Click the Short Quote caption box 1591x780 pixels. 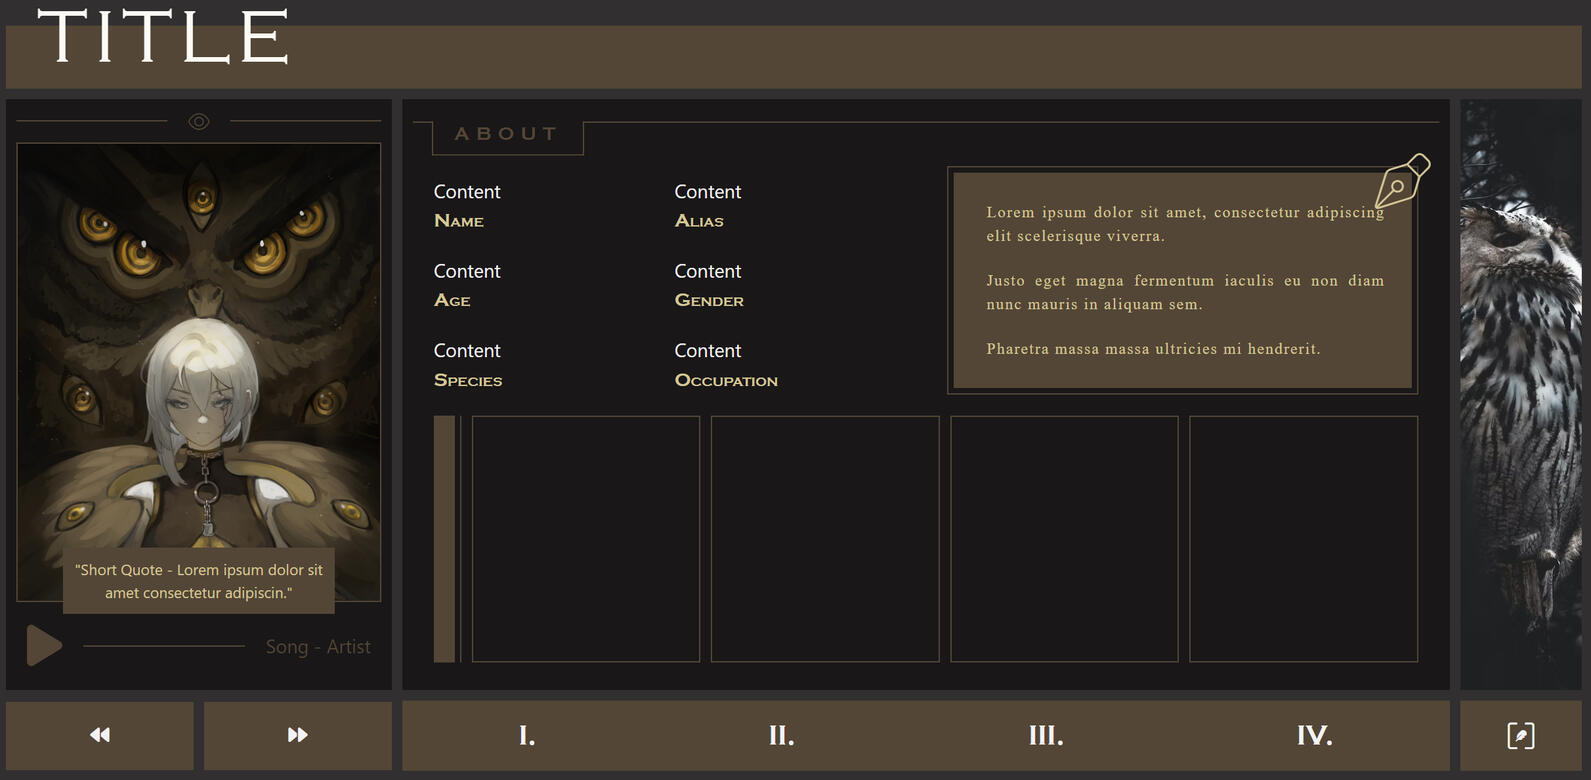(199, 581)
